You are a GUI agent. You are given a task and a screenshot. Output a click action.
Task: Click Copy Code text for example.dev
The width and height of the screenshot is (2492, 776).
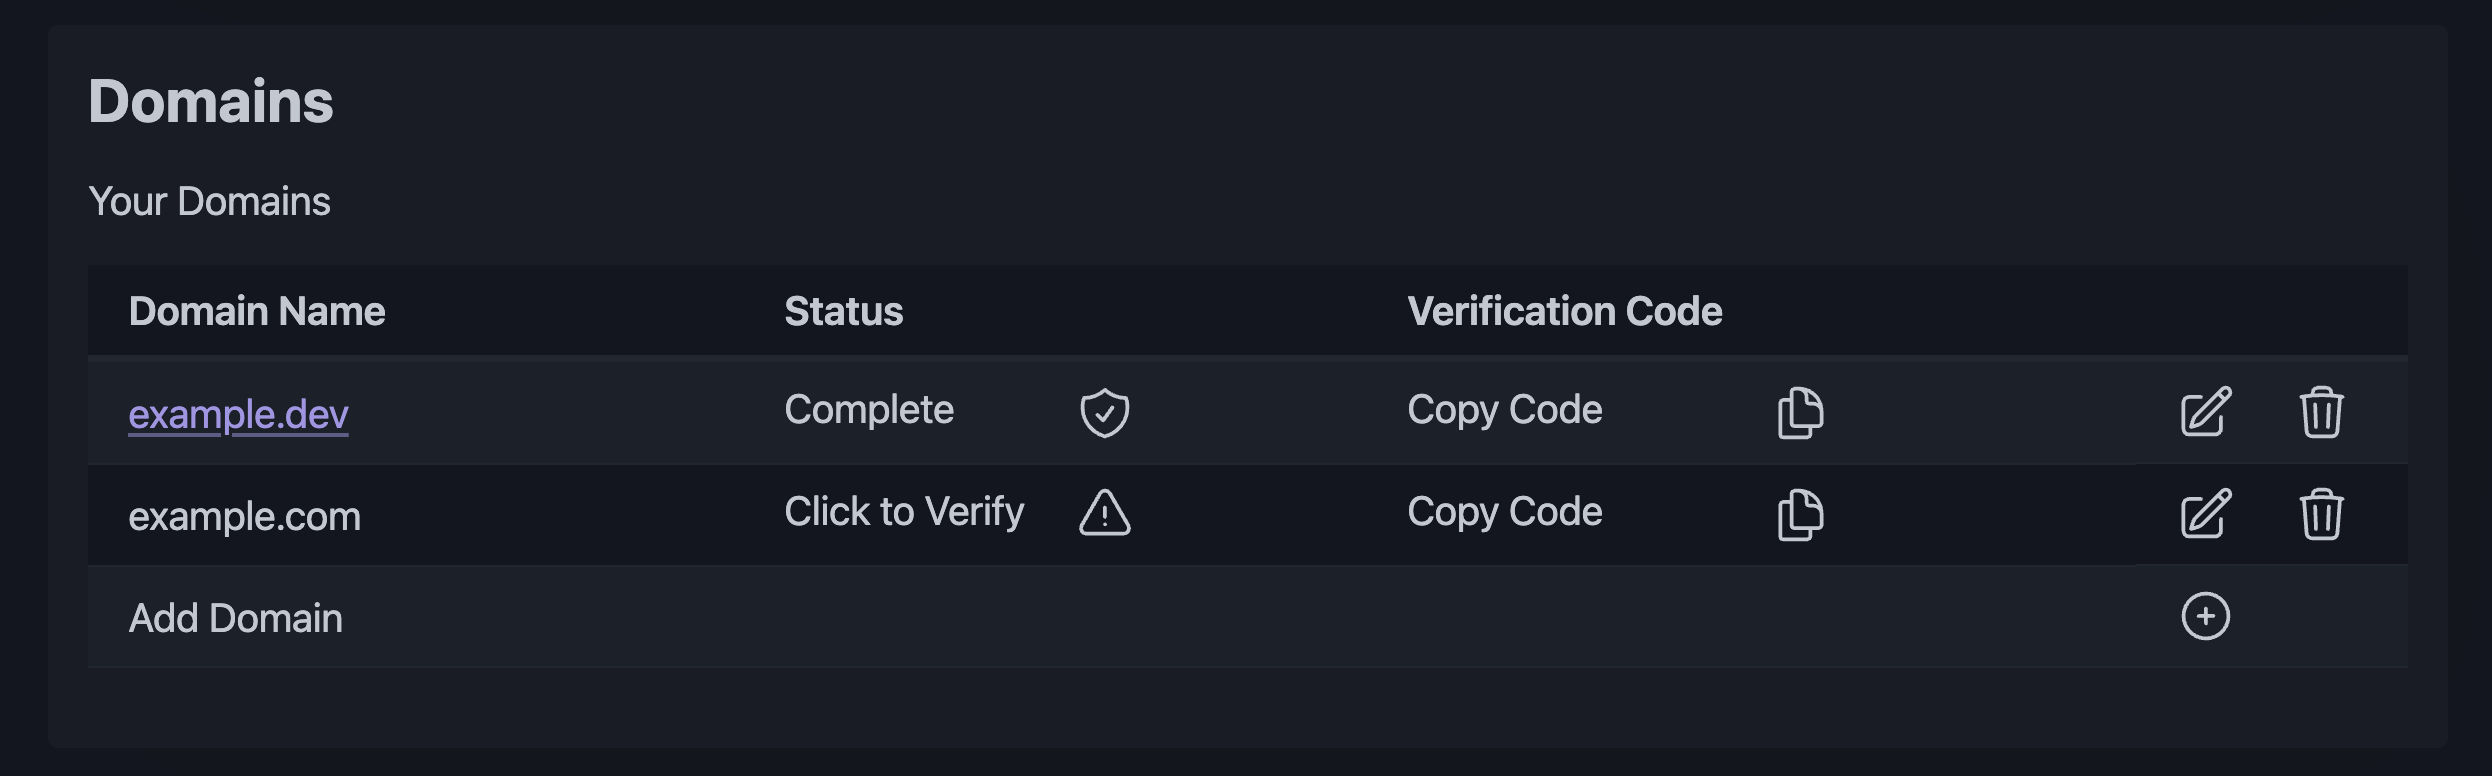click(1504, 410)
